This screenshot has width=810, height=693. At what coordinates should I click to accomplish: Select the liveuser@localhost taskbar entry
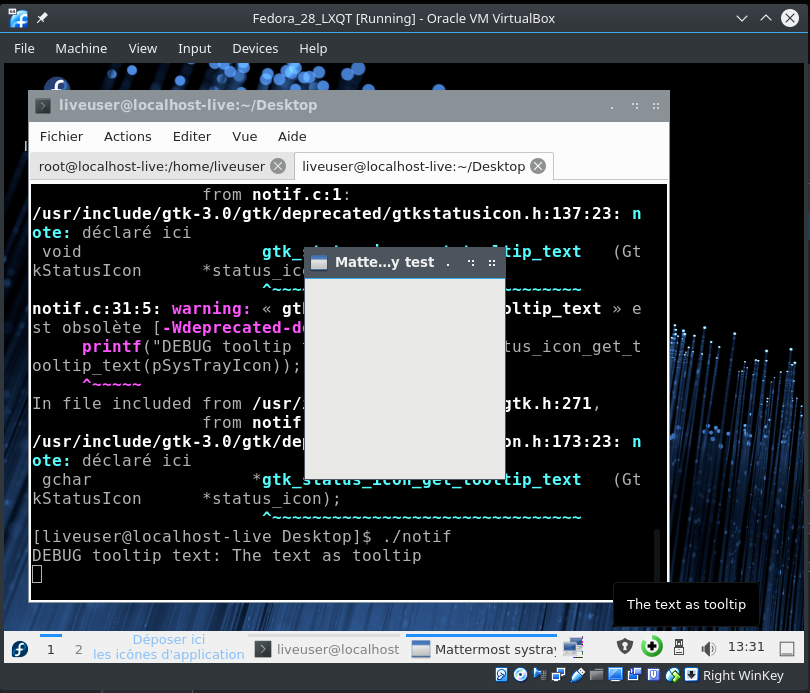click(326, 649)
